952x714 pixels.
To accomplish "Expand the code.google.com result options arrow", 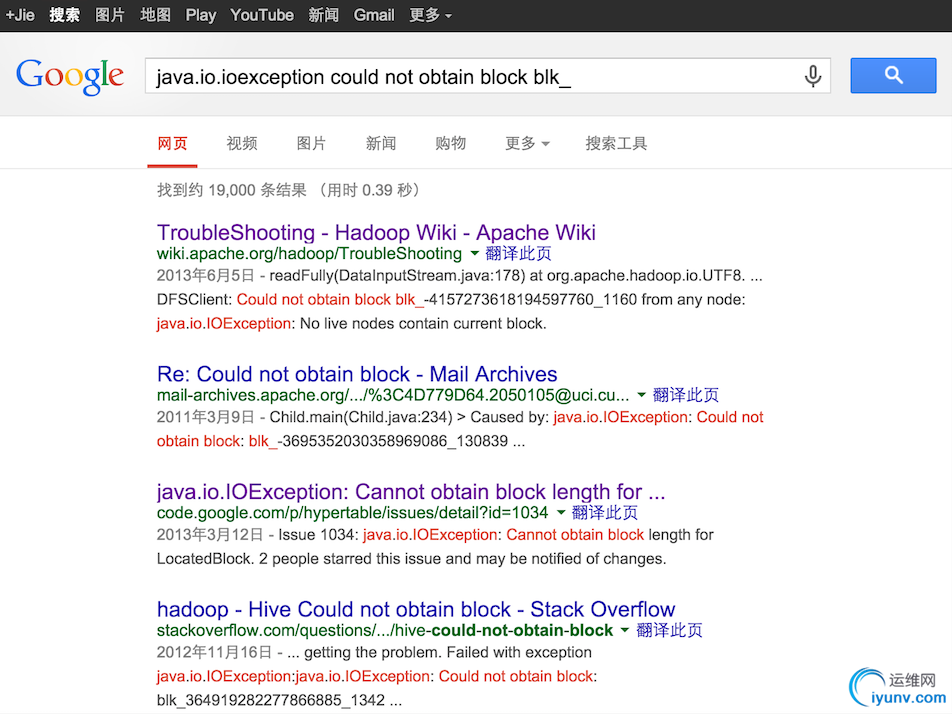I will coord(561,513).
